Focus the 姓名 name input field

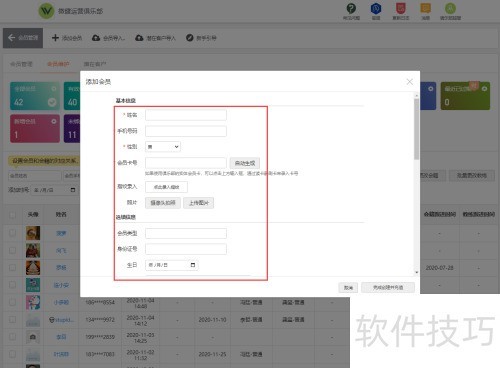[186, 115]
